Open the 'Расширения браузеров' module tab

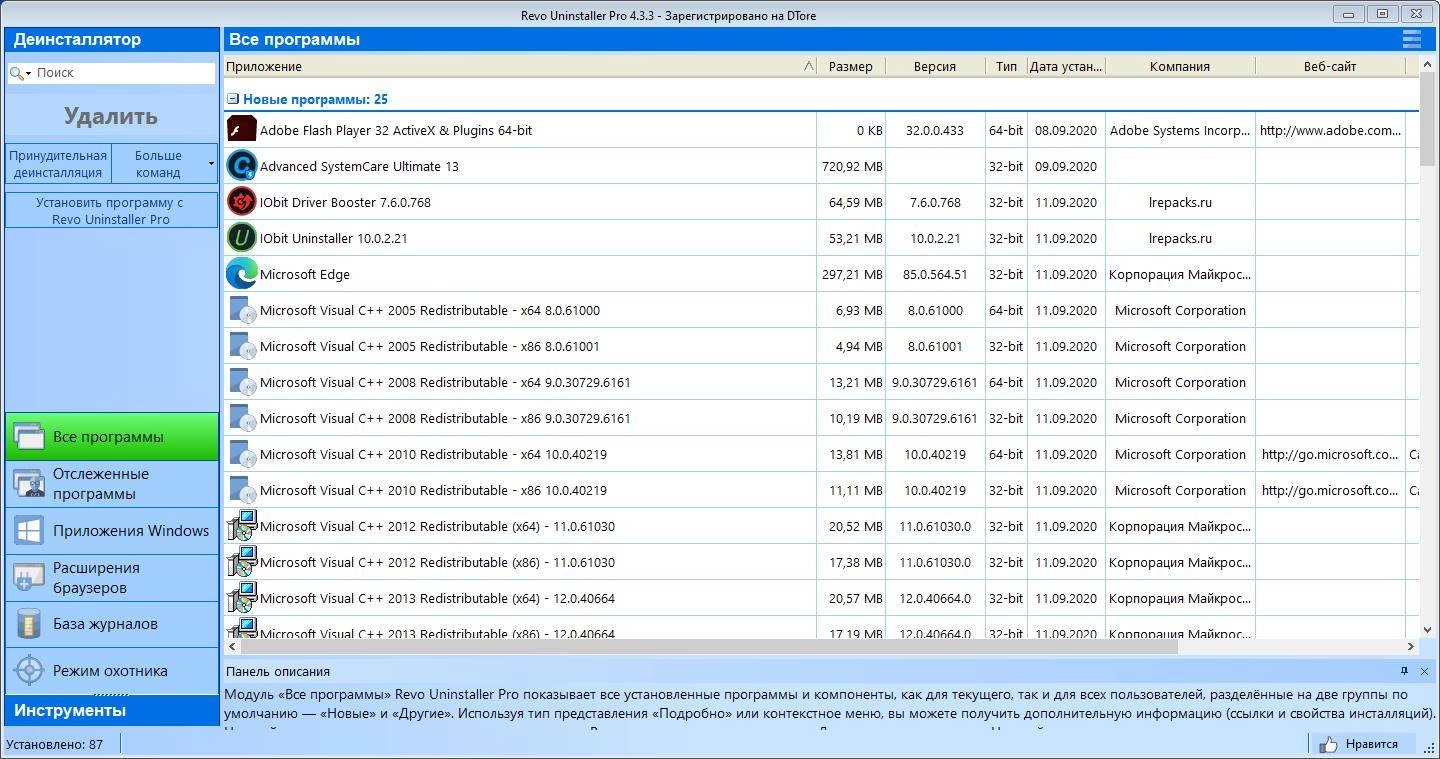point(112,577)
